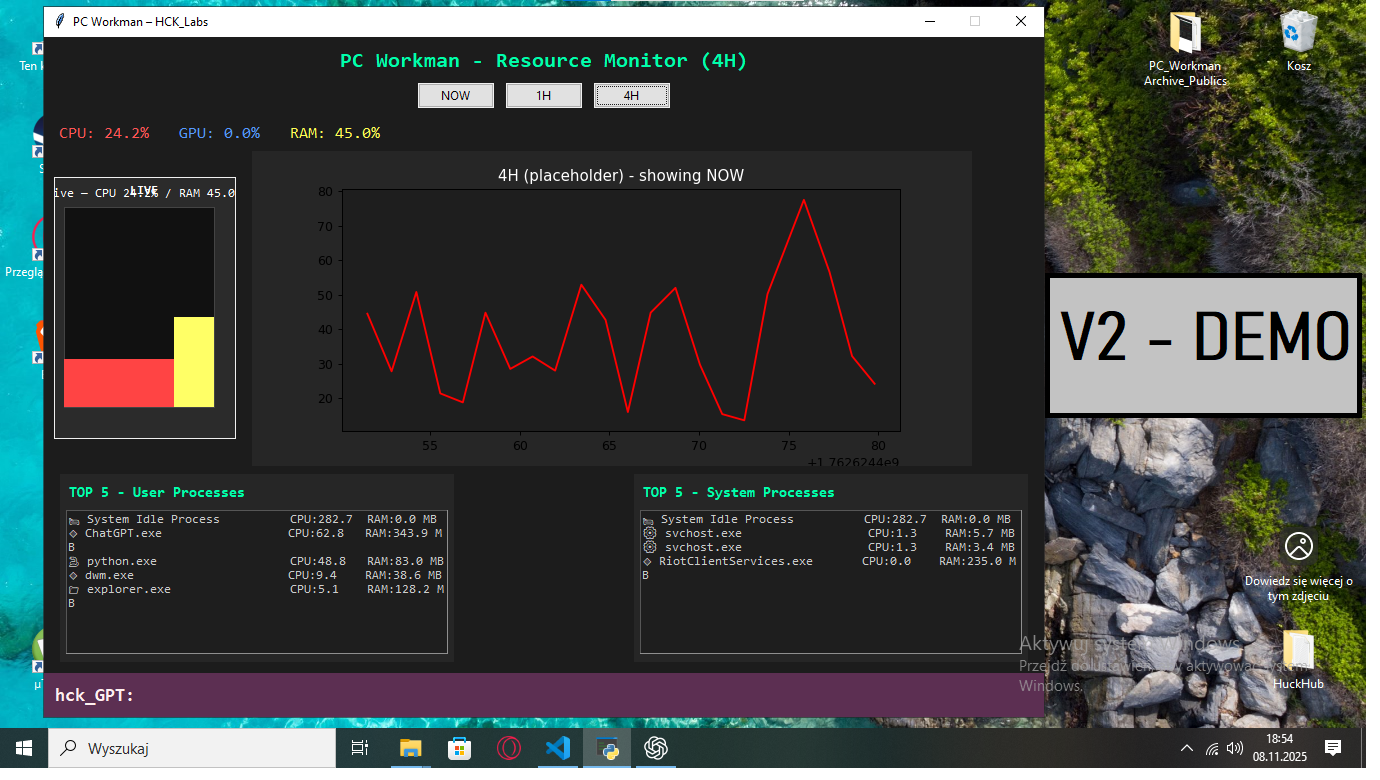
Task: Switch to the 1H timeframe tab
Action: (x=543, y=95)
